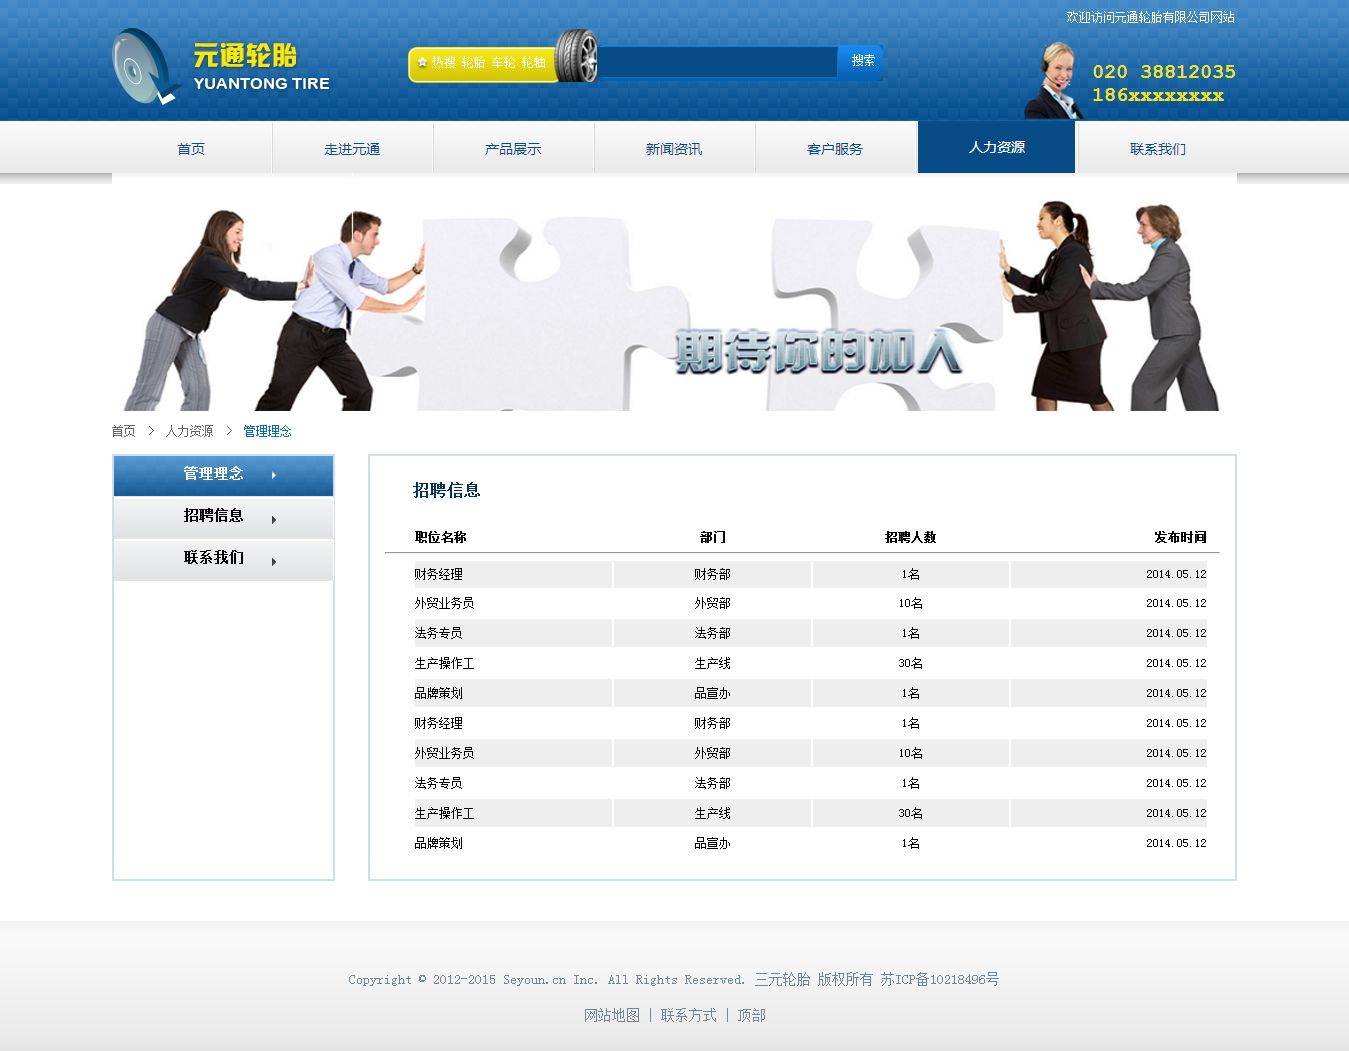Screen dimensions: 1349x1051
Task: Click the 部门 column header
Action: pyautogui.click(x=712, y=537)
